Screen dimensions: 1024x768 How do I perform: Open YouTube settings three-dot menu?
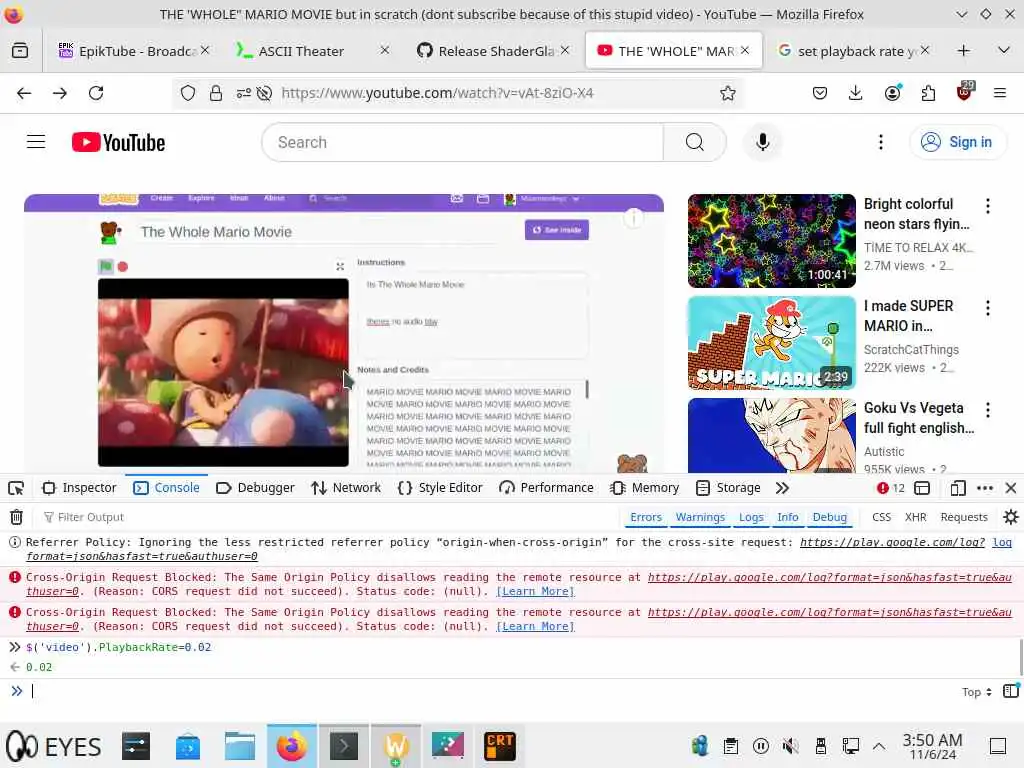pyautogui.click(x=880, y=142)
